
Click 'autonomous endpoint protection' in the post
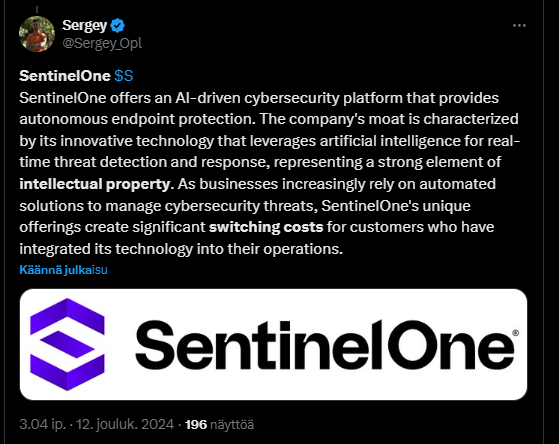pyautogui.click(x=137, y=119)
